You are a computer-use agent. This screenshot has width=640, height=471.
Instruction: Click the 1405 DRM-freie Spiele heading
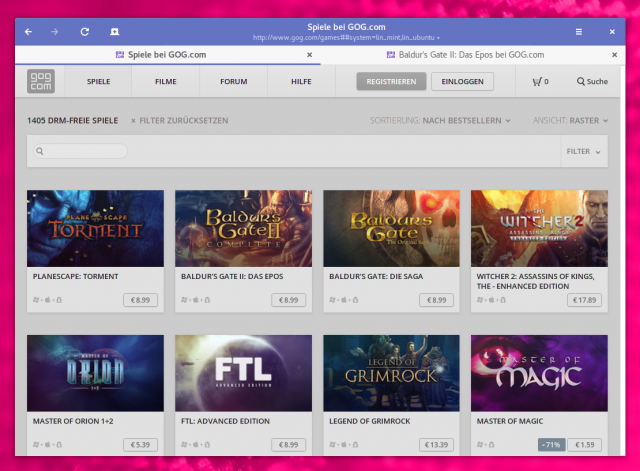point(73,120)
